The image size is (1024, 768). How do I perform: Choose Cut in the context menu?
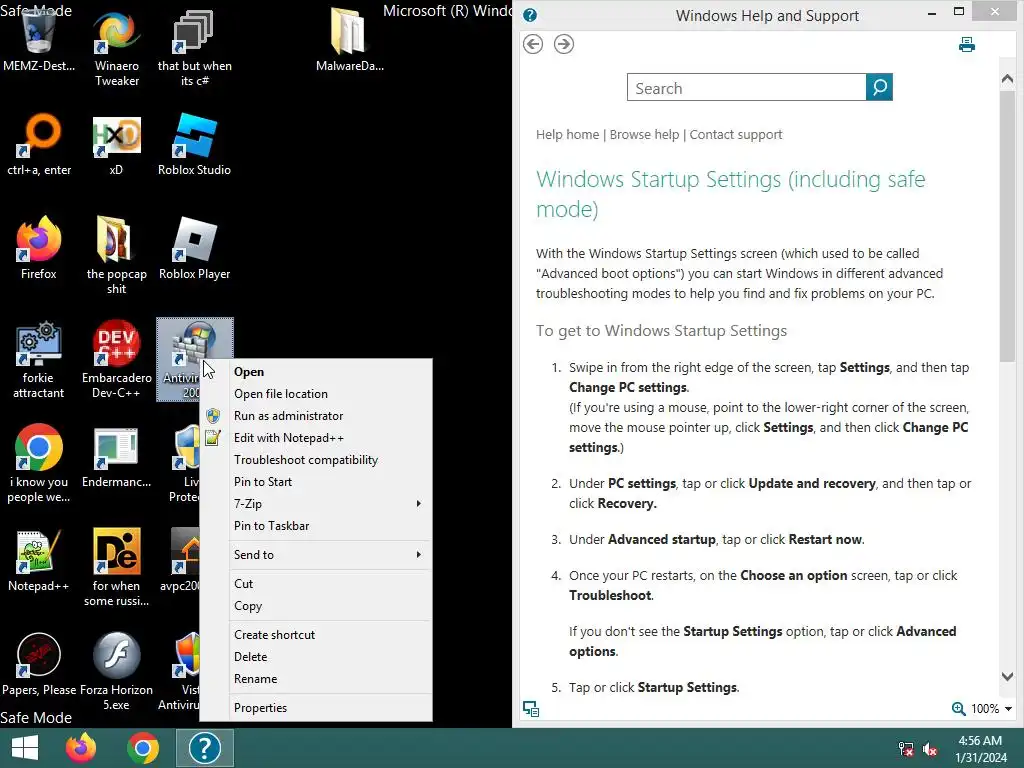[316, 584]
